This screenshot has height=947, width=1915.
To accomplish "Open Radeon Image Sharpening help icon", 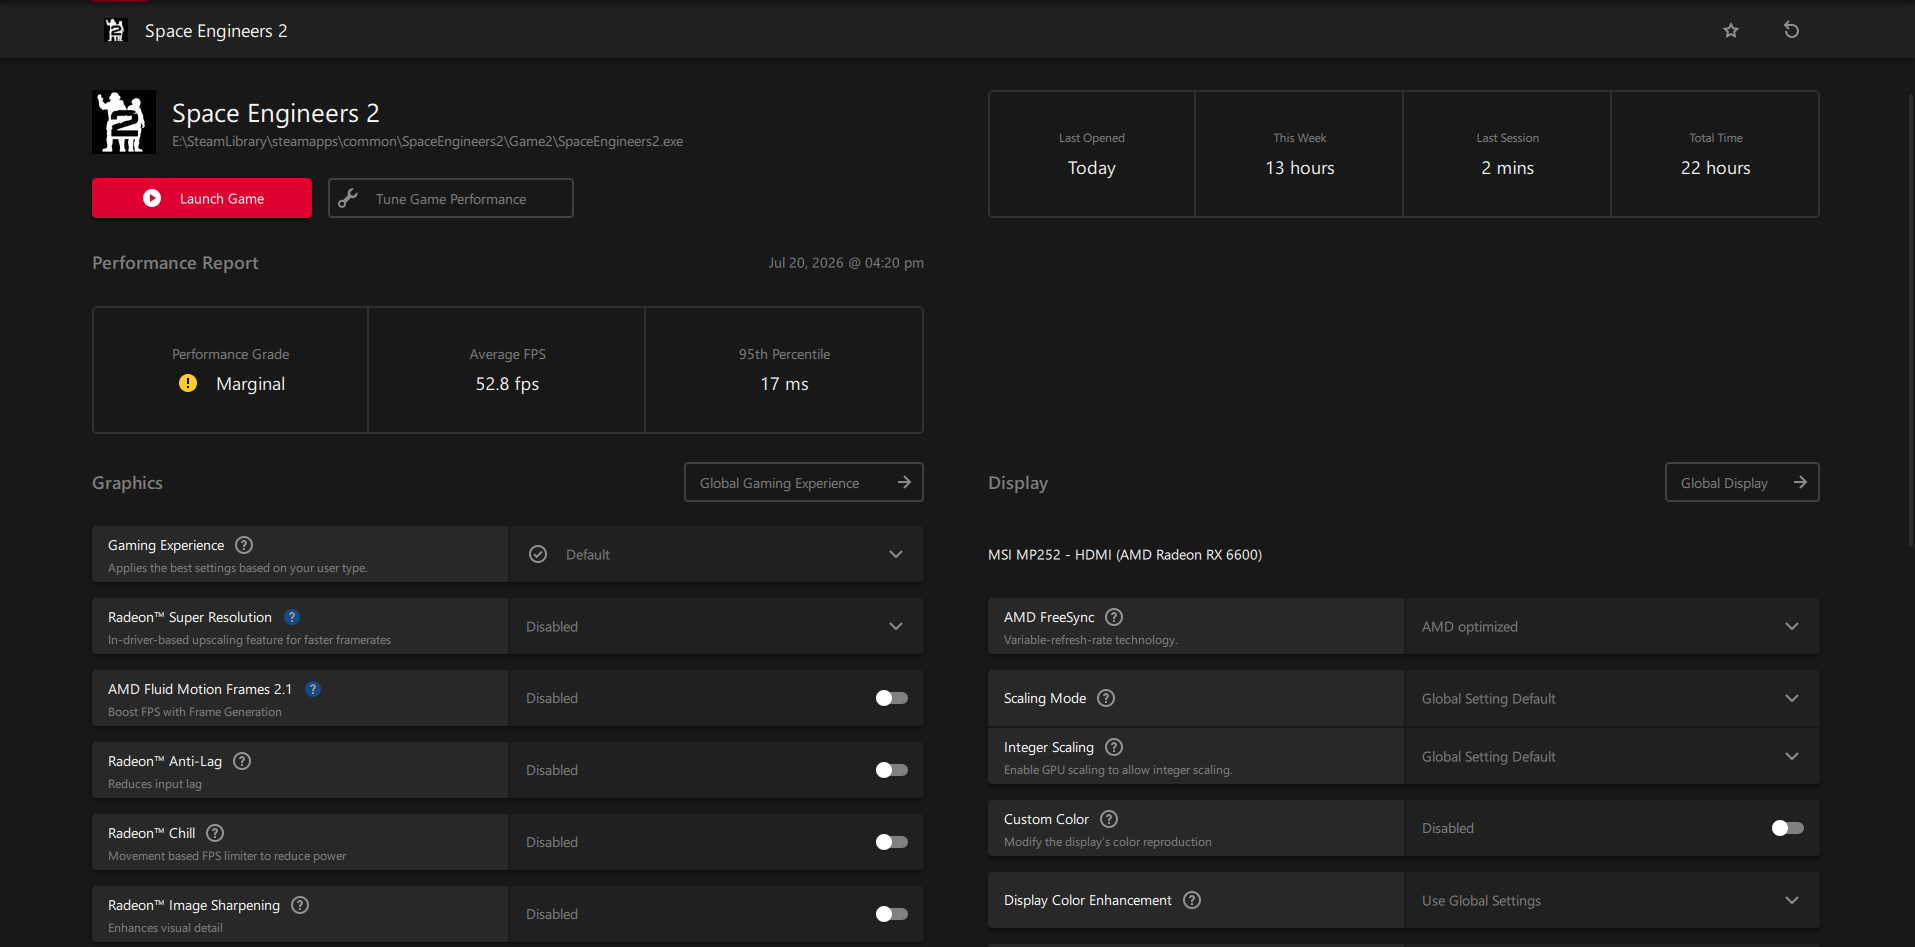I will [x=300, y=905].
